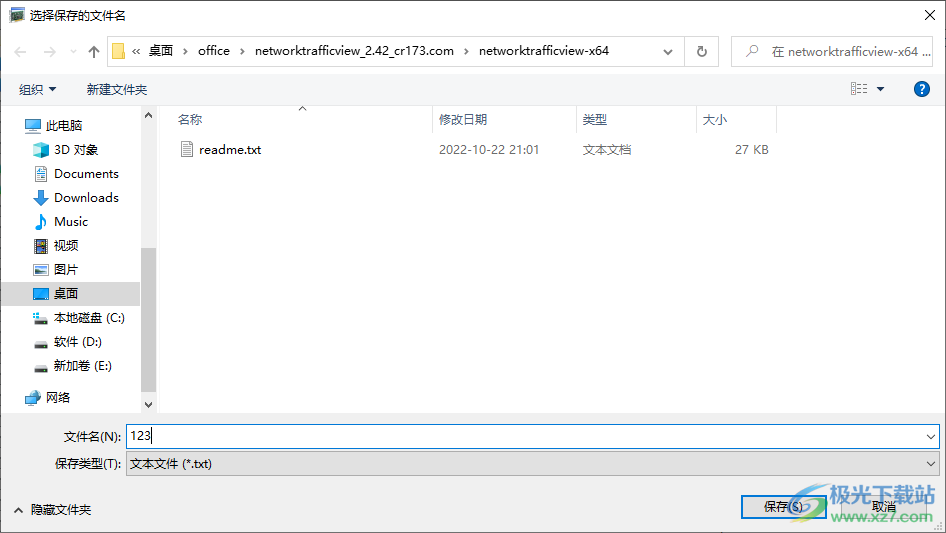946x533 pixels.
Task: Open 本地磁盘 (C:) drive
Action: point(89,318)
